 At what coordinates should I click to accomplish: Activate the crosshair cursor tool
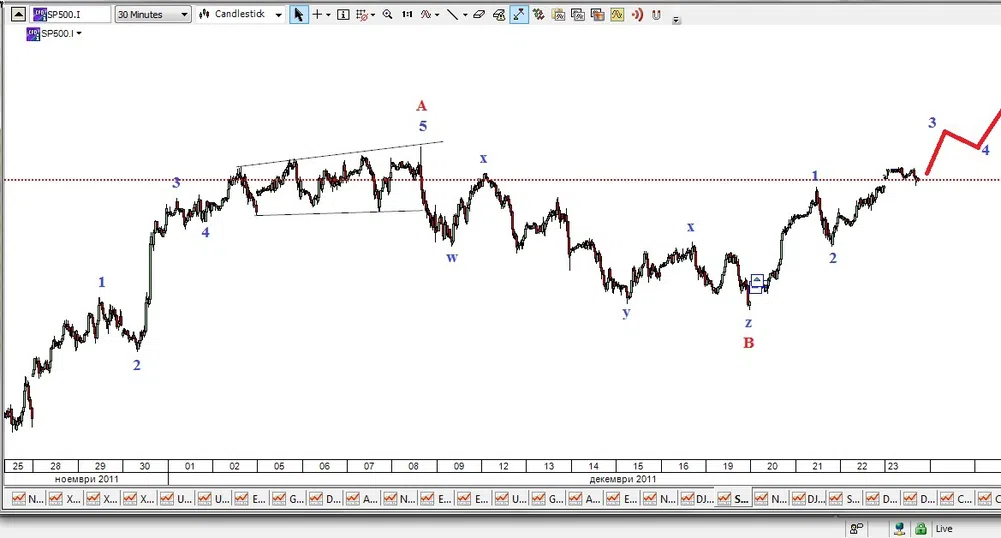pos(318,15)
